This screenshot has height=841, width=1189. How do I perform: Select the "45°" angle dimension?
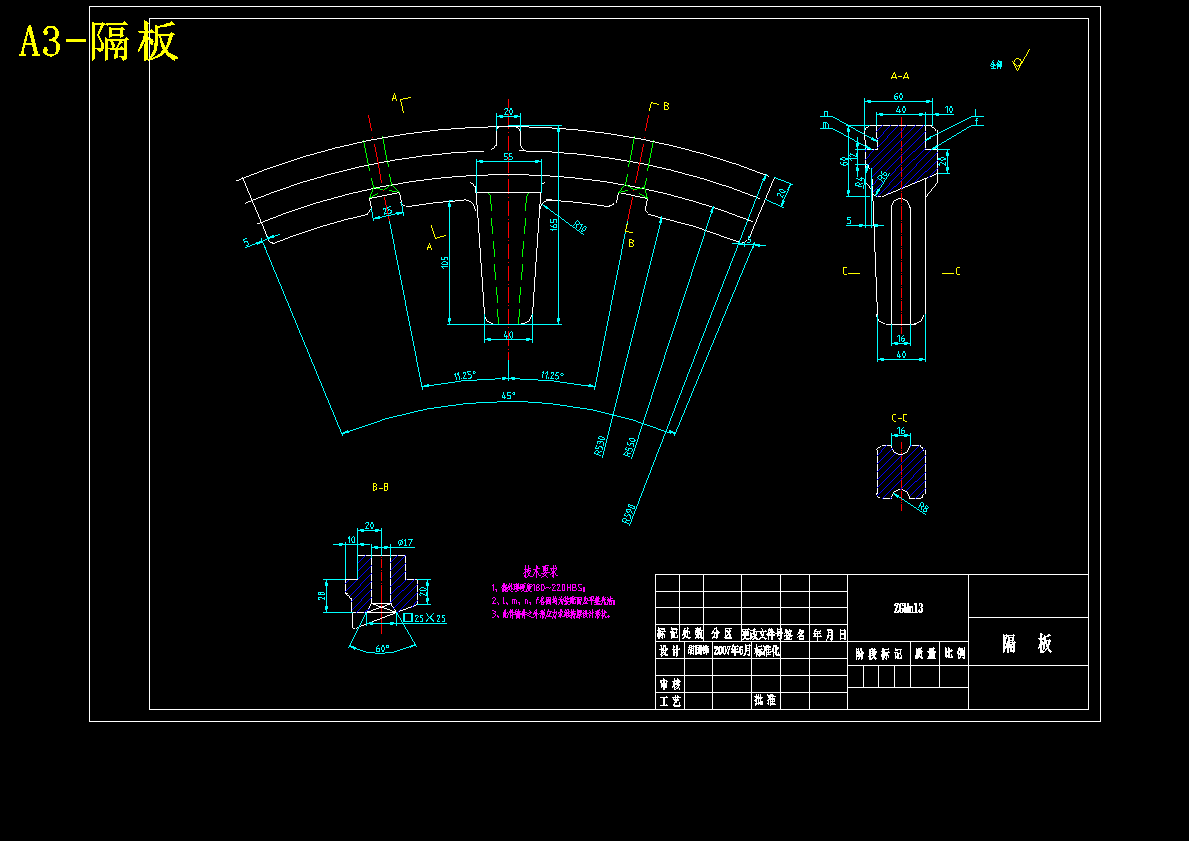point(508,395)
